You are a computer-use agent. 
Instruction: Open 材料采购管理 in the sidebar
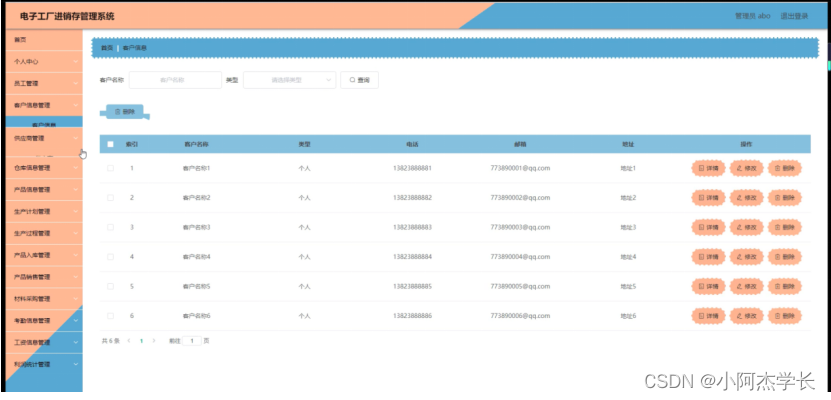point(44,299)
